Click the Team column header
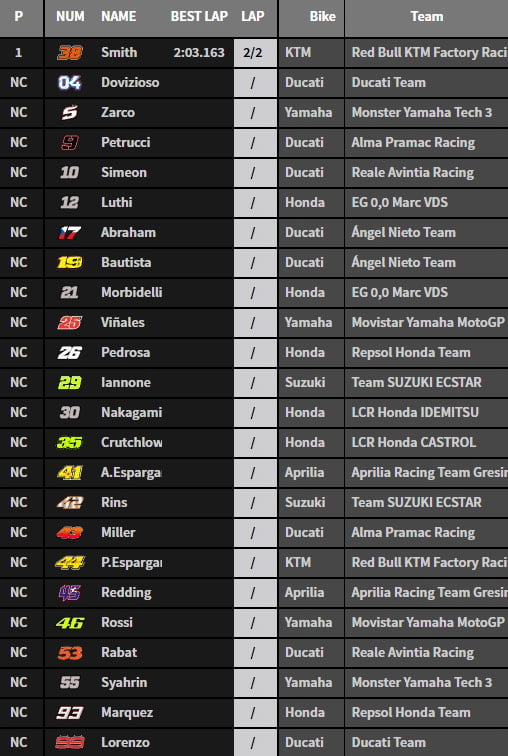Viewport: 508px width, 756px height. [x=427, y=16]
